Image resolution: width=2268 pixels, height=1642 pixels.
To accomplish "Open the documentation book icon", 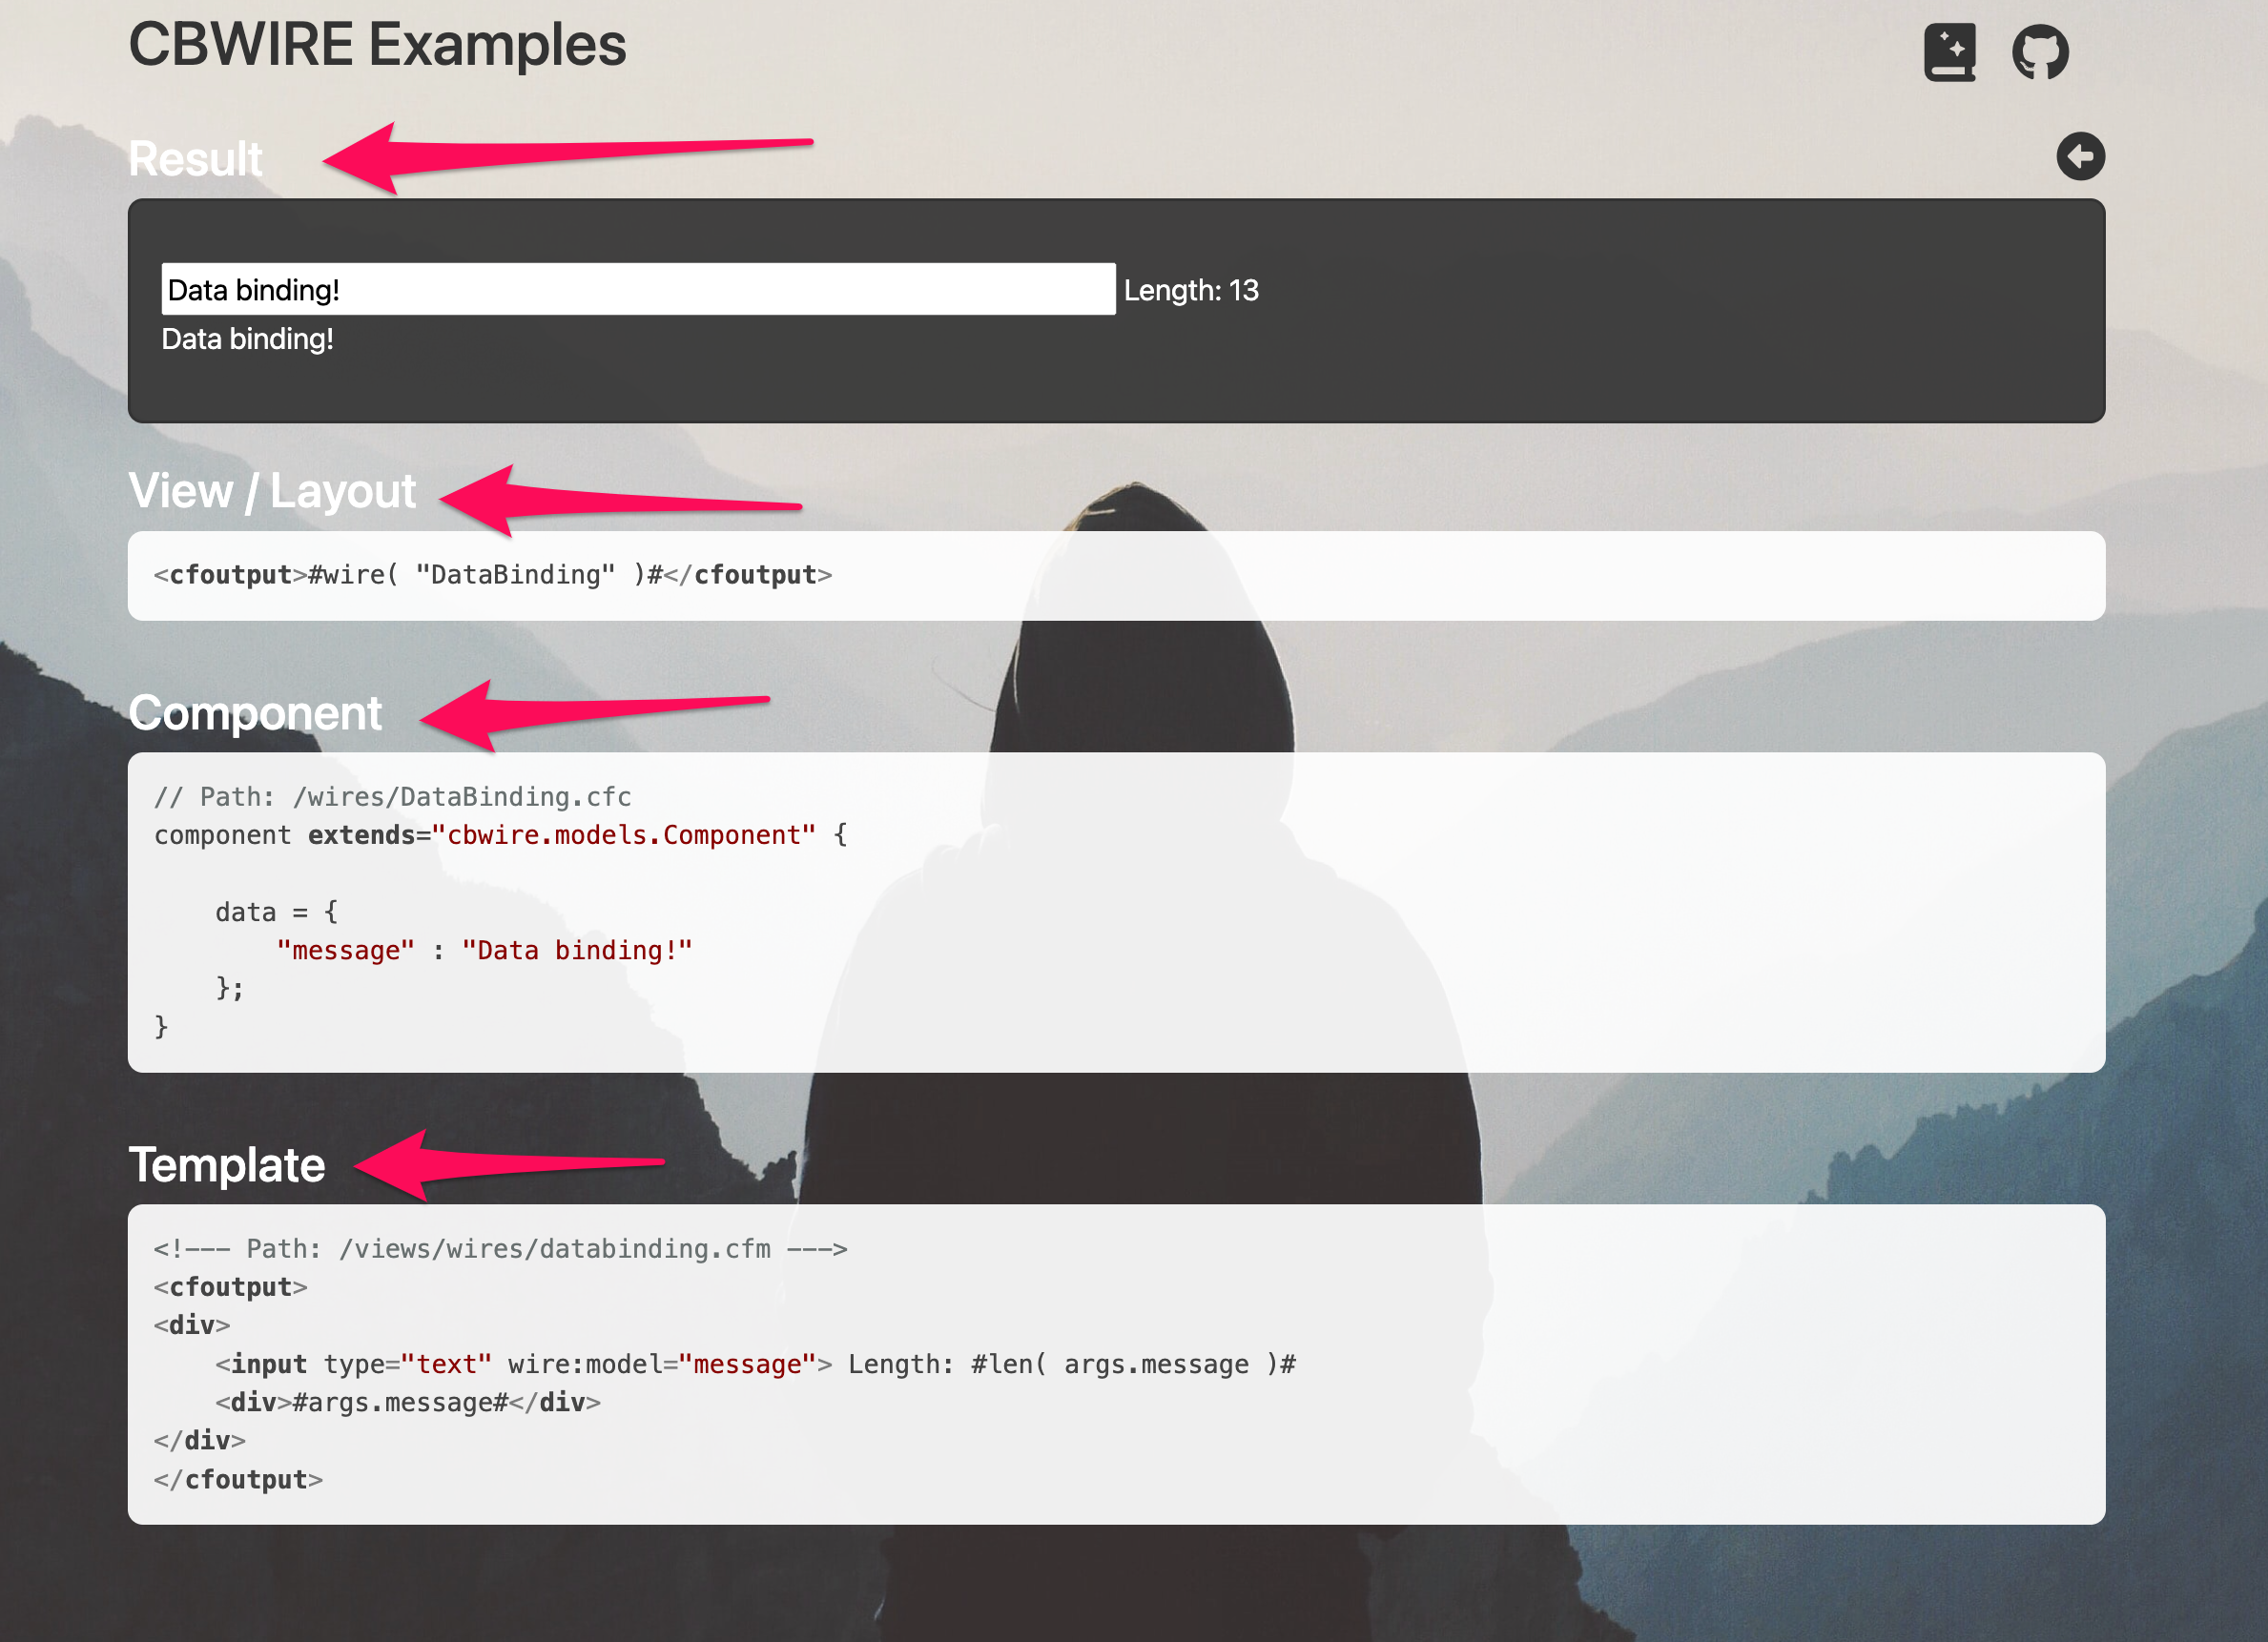I will click(1949, 52).
